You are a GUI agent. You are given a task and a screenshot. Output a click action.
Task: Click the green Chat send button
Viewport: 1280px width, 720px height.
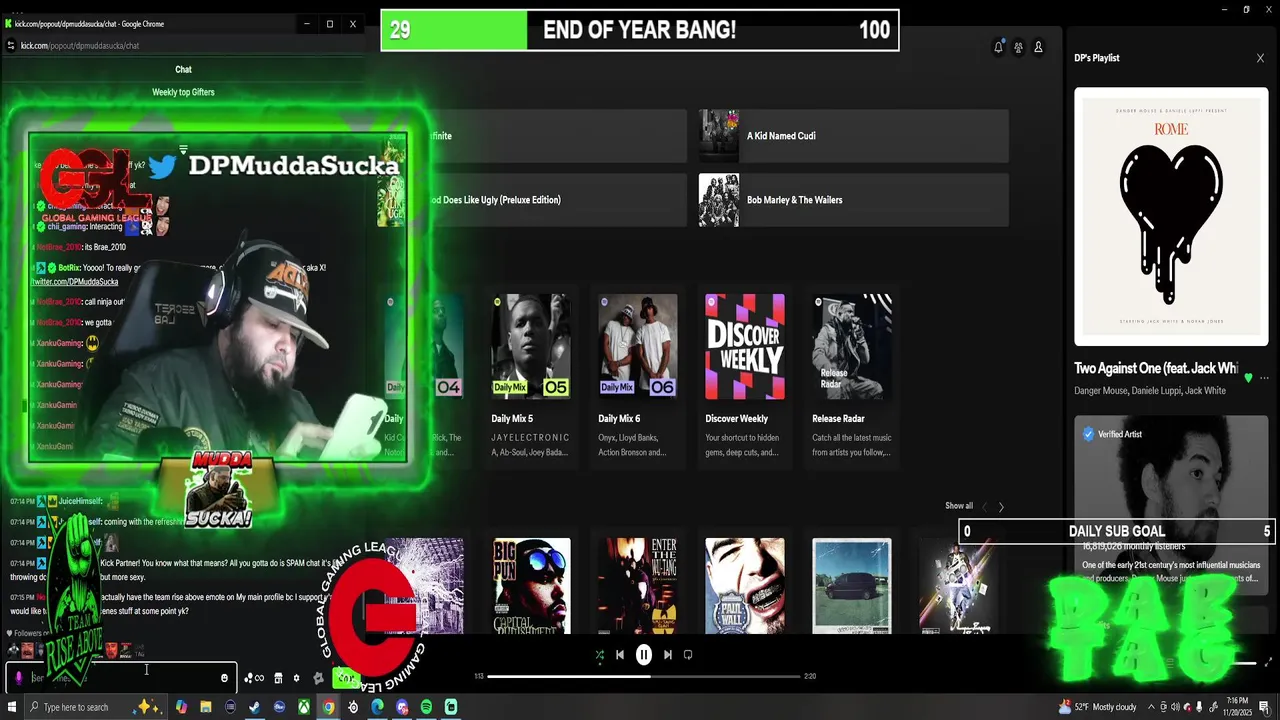tap(346, 678)
